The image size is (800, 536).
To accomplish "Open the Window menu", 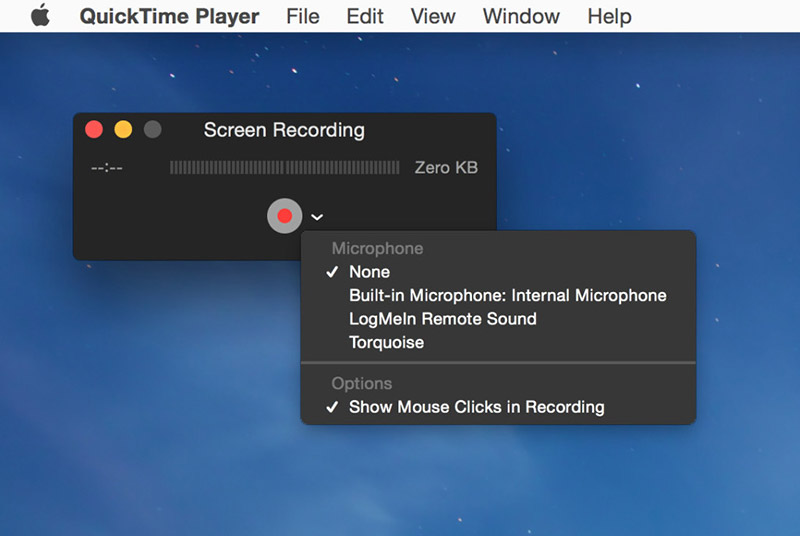I will pyautogui.click(x=520, y=16).
